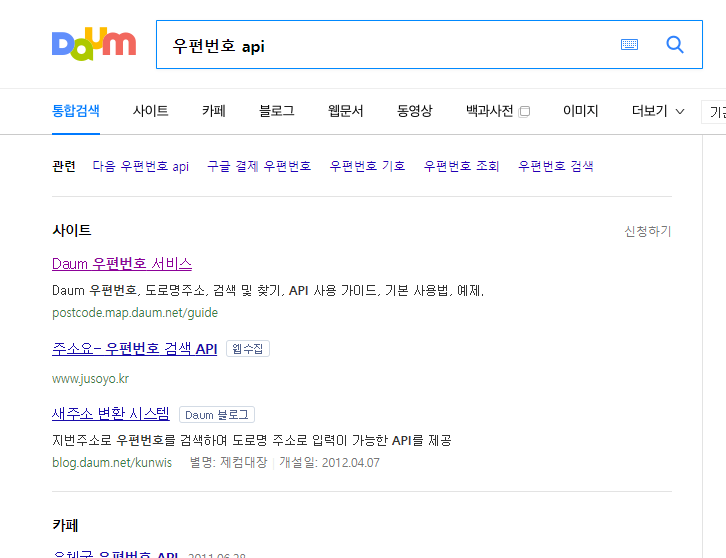Screen dimensions: 726x558
Task: Open the blog.daum.net/kunwis URL
Action: (x=112, y=463)
